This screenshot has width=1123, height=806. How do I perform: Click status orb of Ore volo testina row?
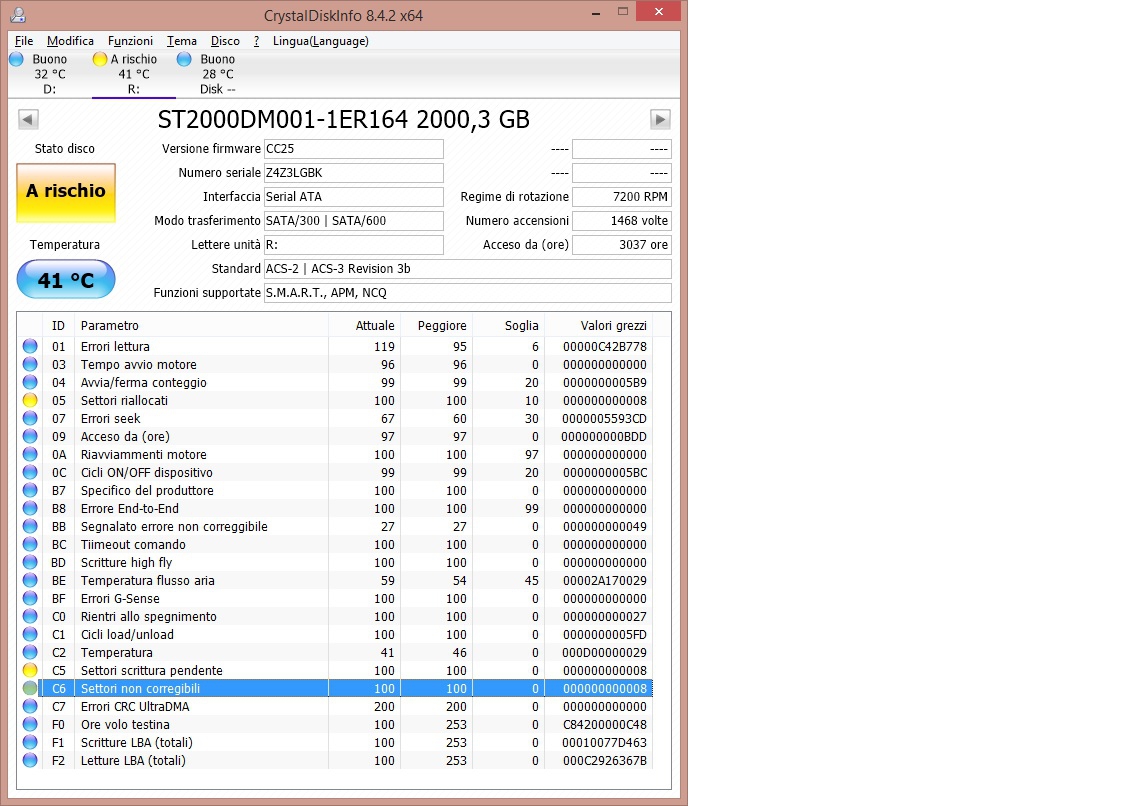click(30, 724)
